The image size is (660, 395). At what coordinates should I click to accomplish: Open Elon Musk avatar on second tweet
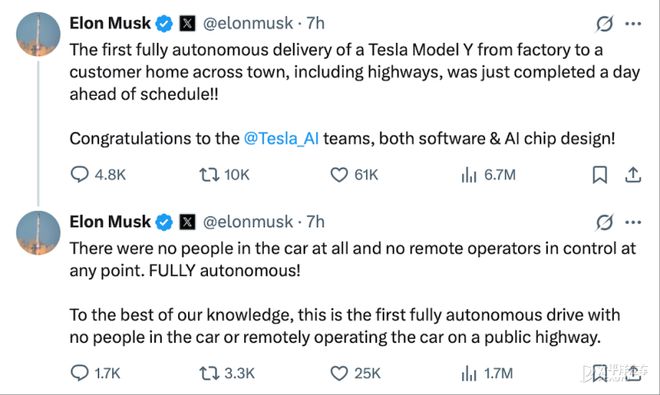pyautogui.click(x=38, y=233)
